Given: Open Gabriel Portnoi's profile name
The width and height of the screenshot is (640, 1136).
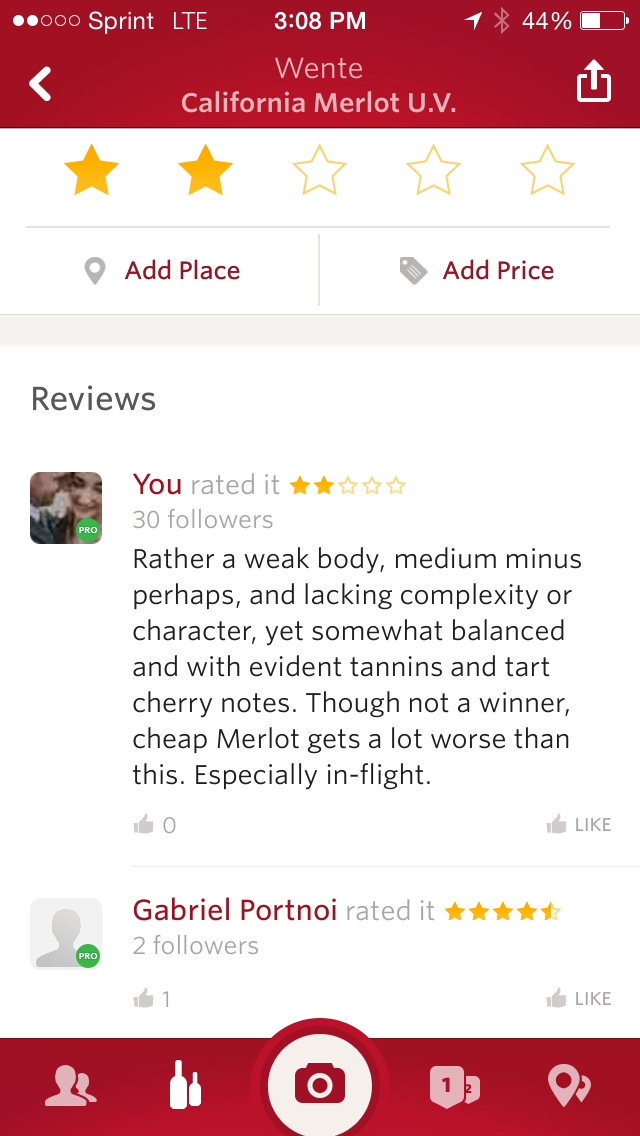Looking at the screenshot, I should 235,910.
